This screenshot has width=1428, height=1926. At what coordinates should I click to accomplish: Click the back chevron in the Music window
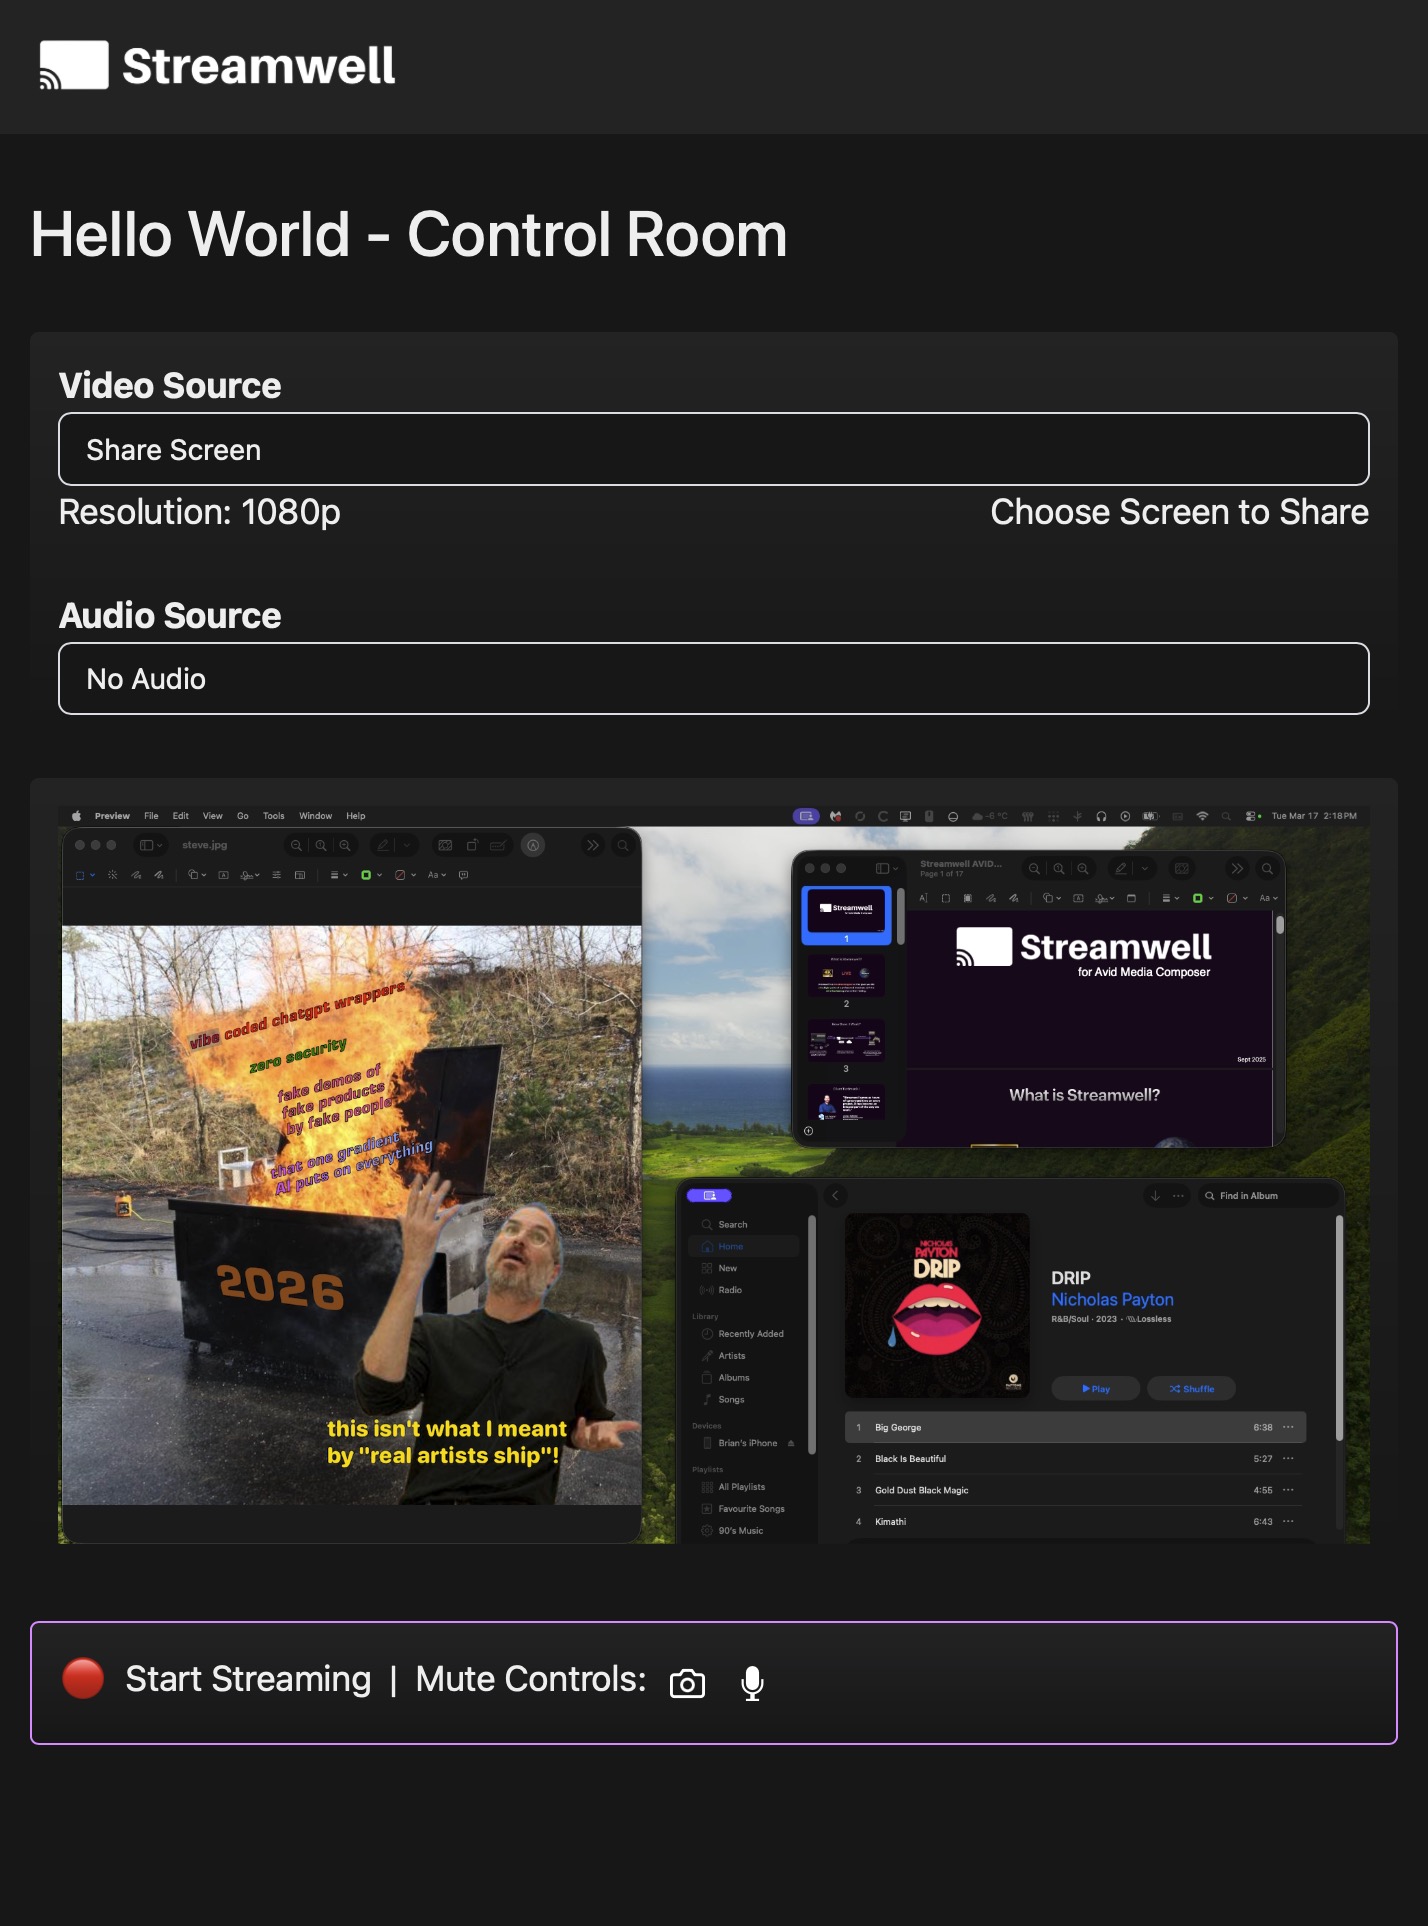click(x=835, y=1195)
